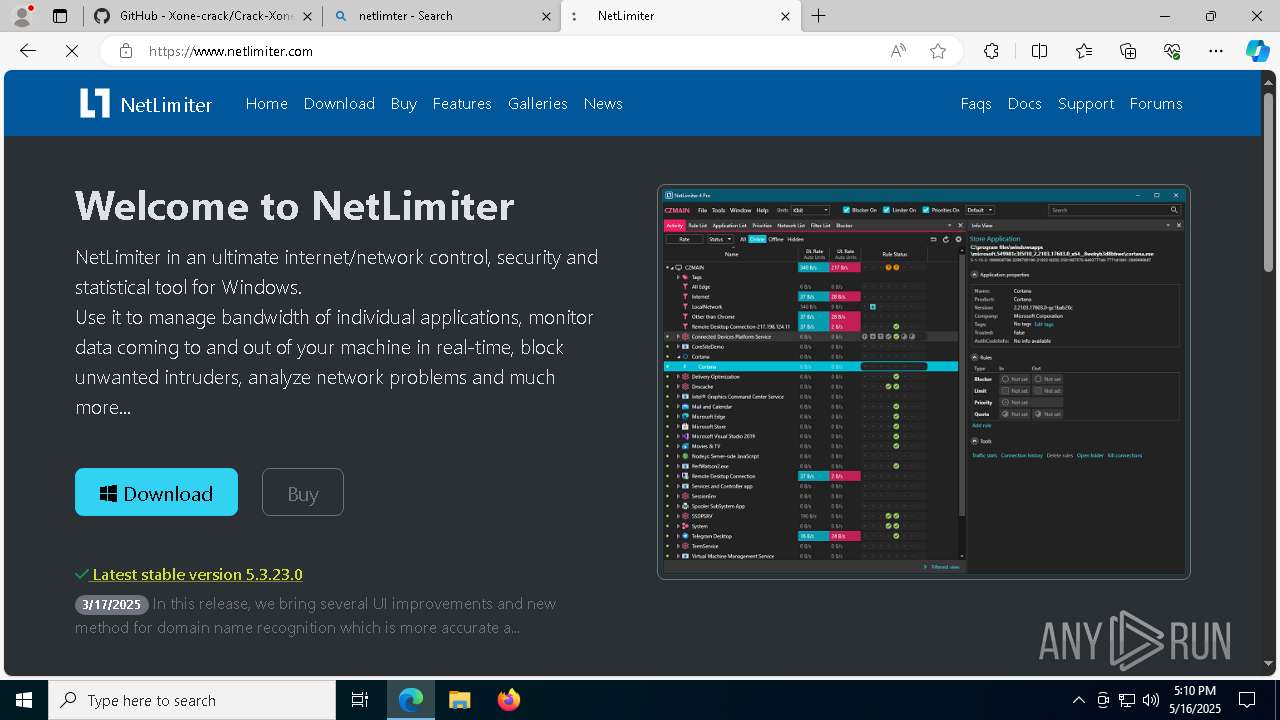
Task: Enlarge the NetLimiter app screenshot
Action: point(924,382)
